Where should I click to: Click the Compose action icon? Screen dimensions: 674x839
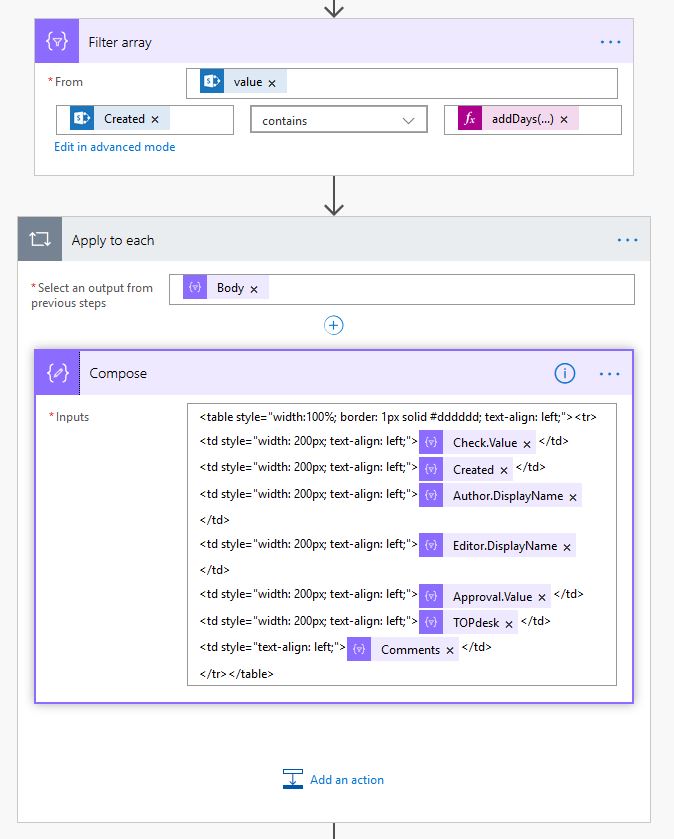57,373
